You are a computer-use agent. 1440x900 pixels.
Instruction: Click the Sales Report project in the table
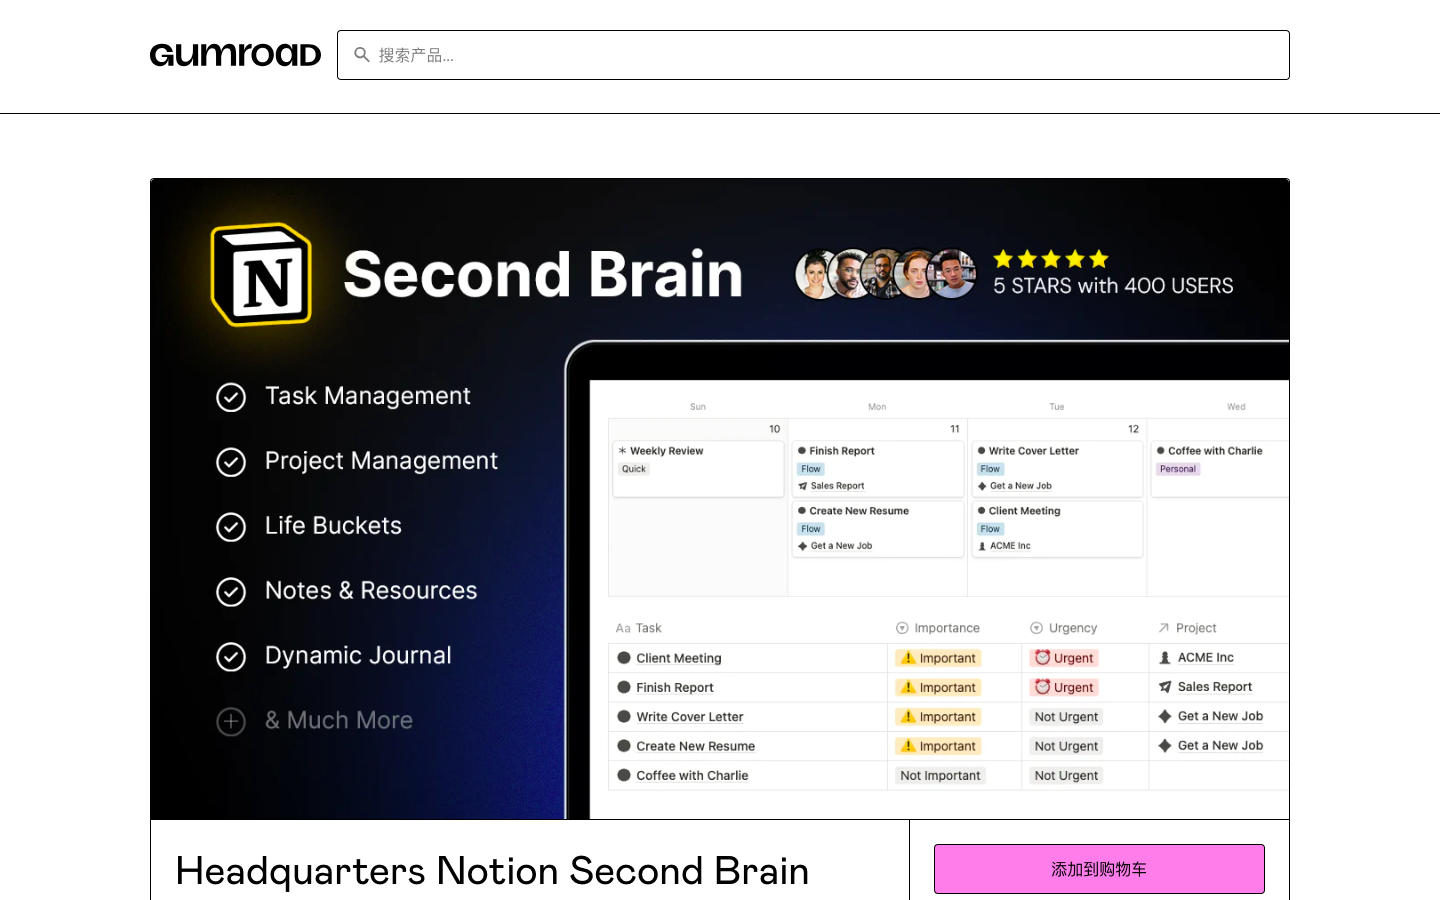1205,686
